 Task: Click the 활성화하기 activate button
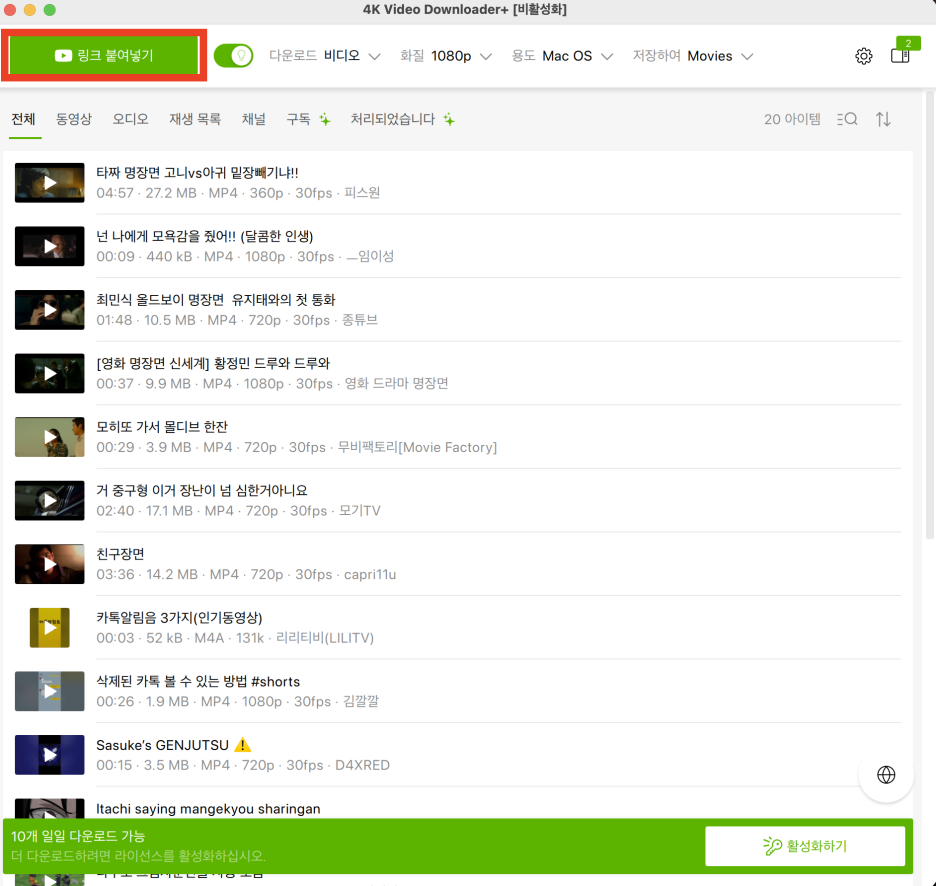805,846
